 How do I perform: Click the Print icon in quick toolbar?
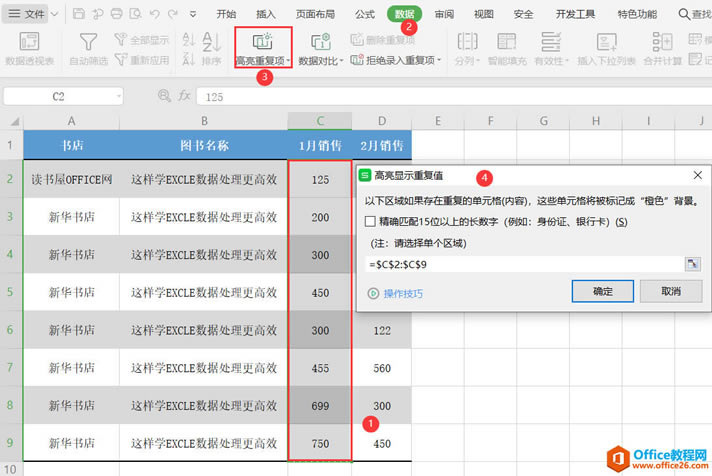pos(116,14)
